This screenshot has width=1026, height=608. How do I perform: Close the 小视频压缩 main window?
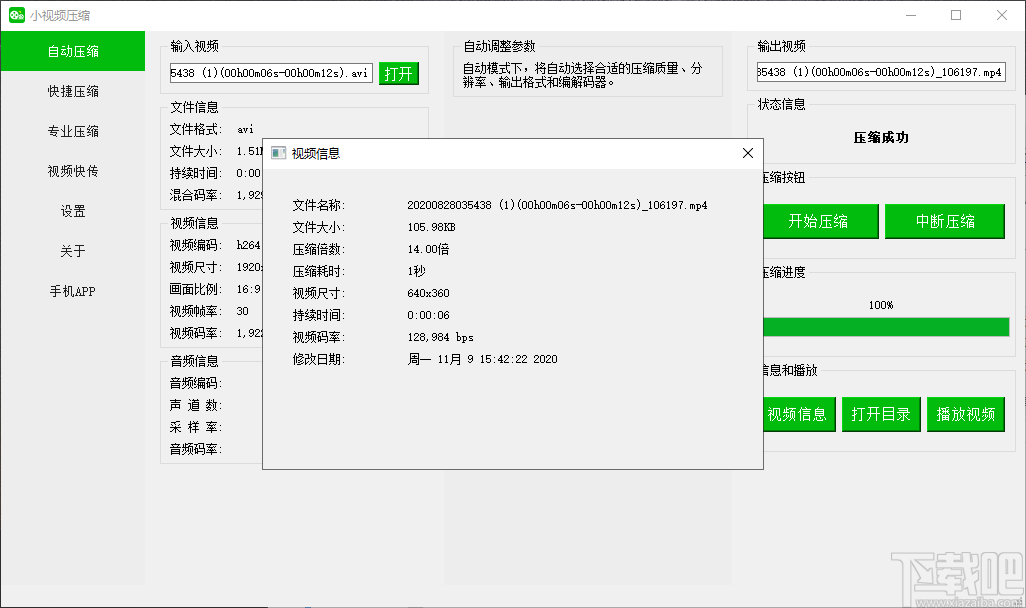coord(1002,15)
